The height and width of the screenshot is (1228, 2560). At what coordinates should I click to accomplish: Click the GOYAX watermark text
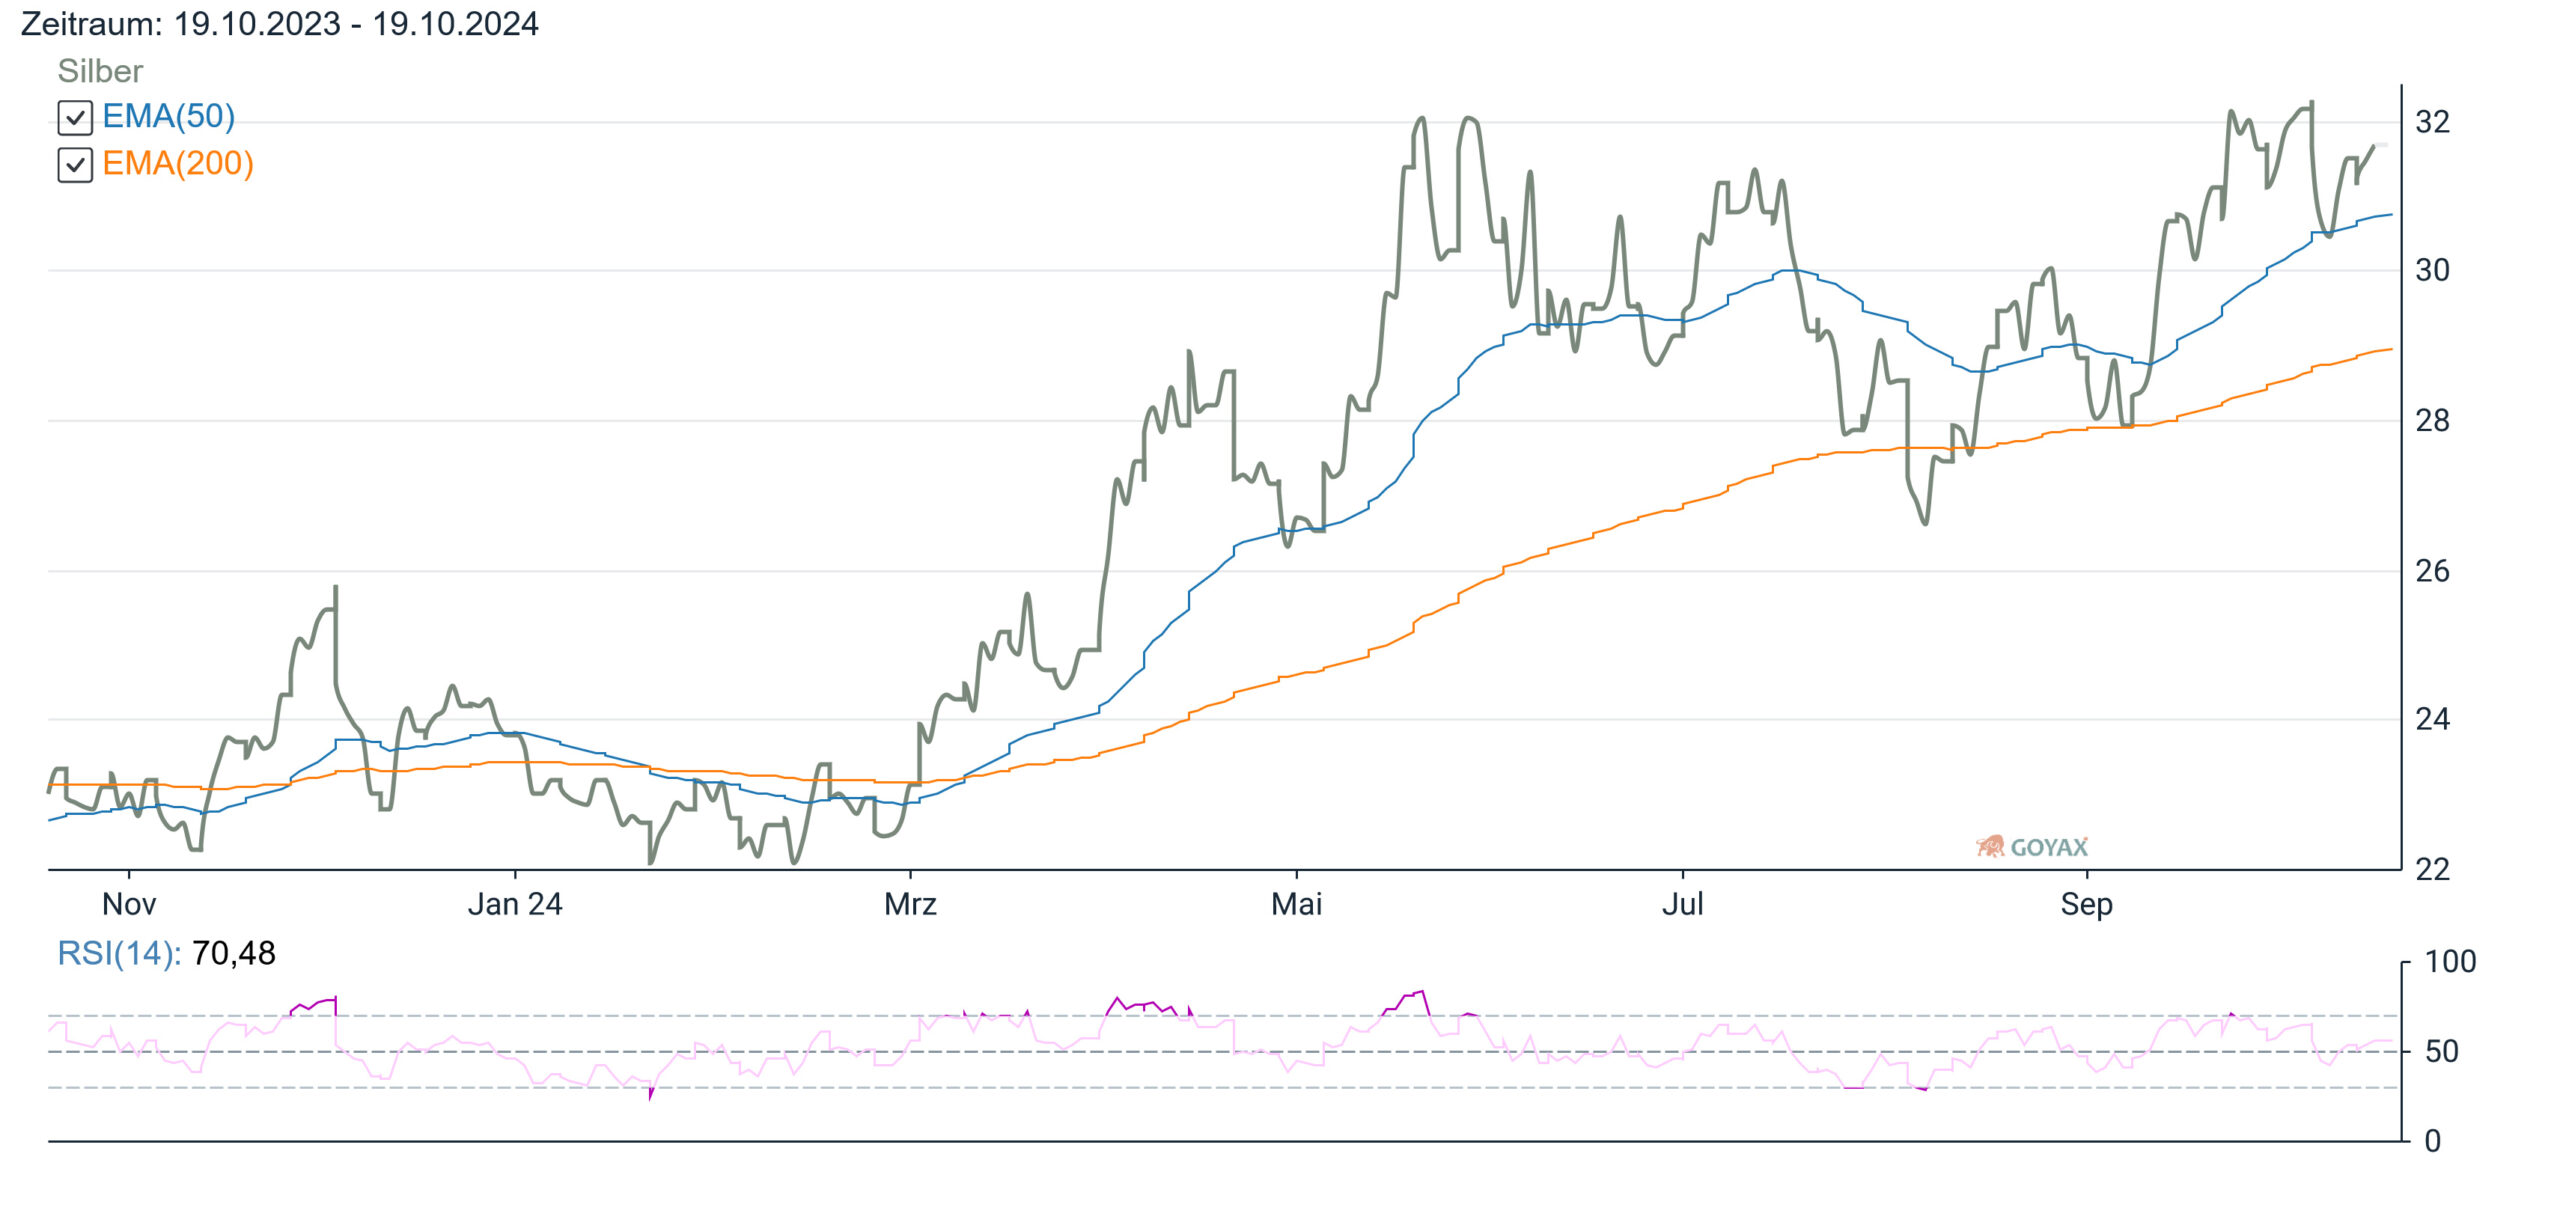pyautogui.click(x=2049, y=848)
